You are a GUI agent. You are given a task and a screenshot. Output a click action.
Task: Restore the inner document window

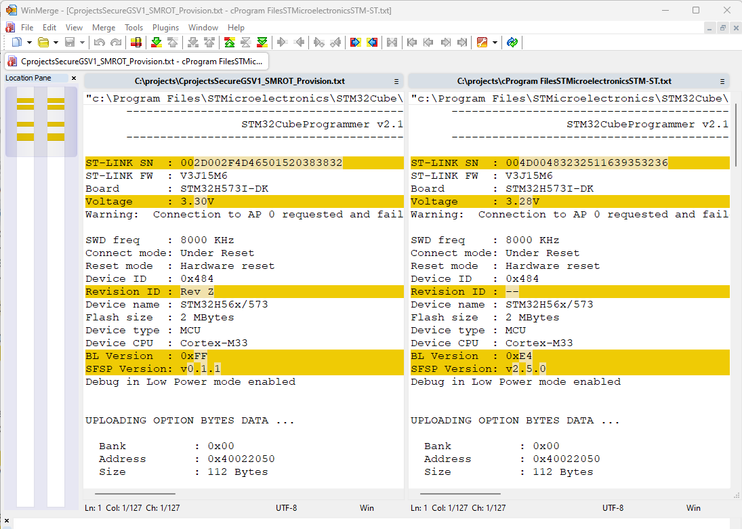[x=723, y=28]
